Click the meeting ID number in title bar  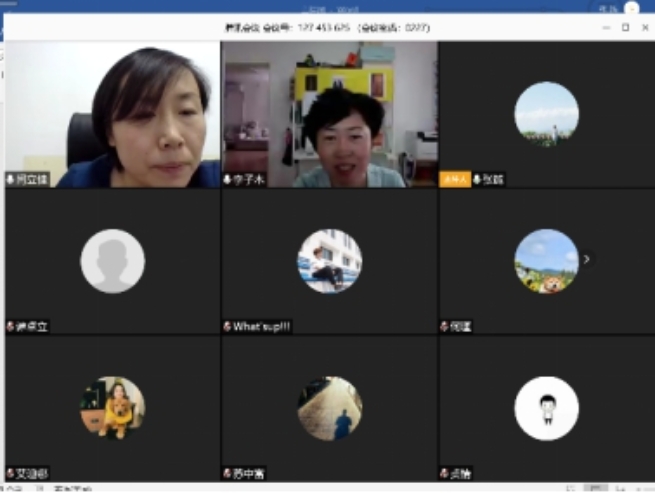pos(321,28)
